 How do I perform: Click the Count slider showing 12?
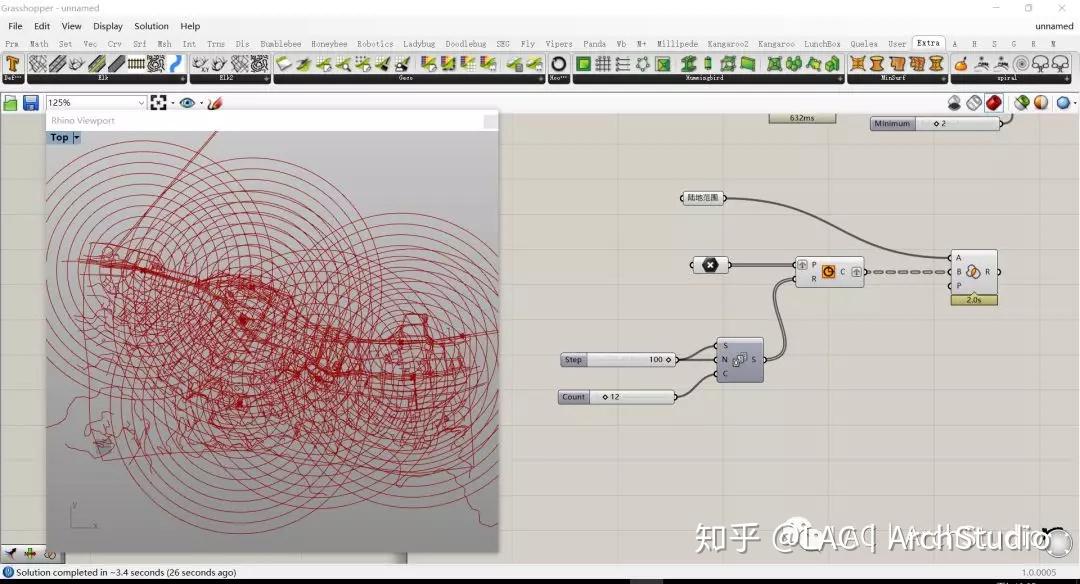[617, 396]
